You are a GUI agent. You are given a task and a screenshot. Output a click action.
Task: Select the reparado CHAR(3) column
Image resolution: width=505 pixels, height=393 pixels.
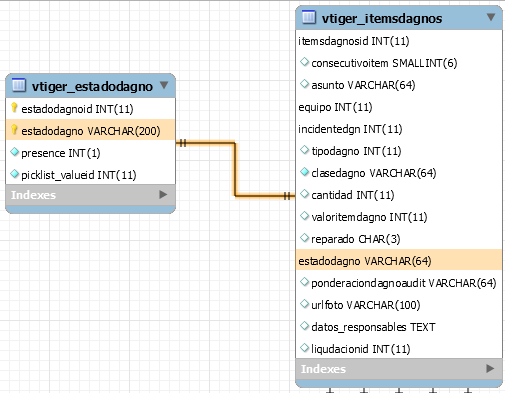pos(399,238)
